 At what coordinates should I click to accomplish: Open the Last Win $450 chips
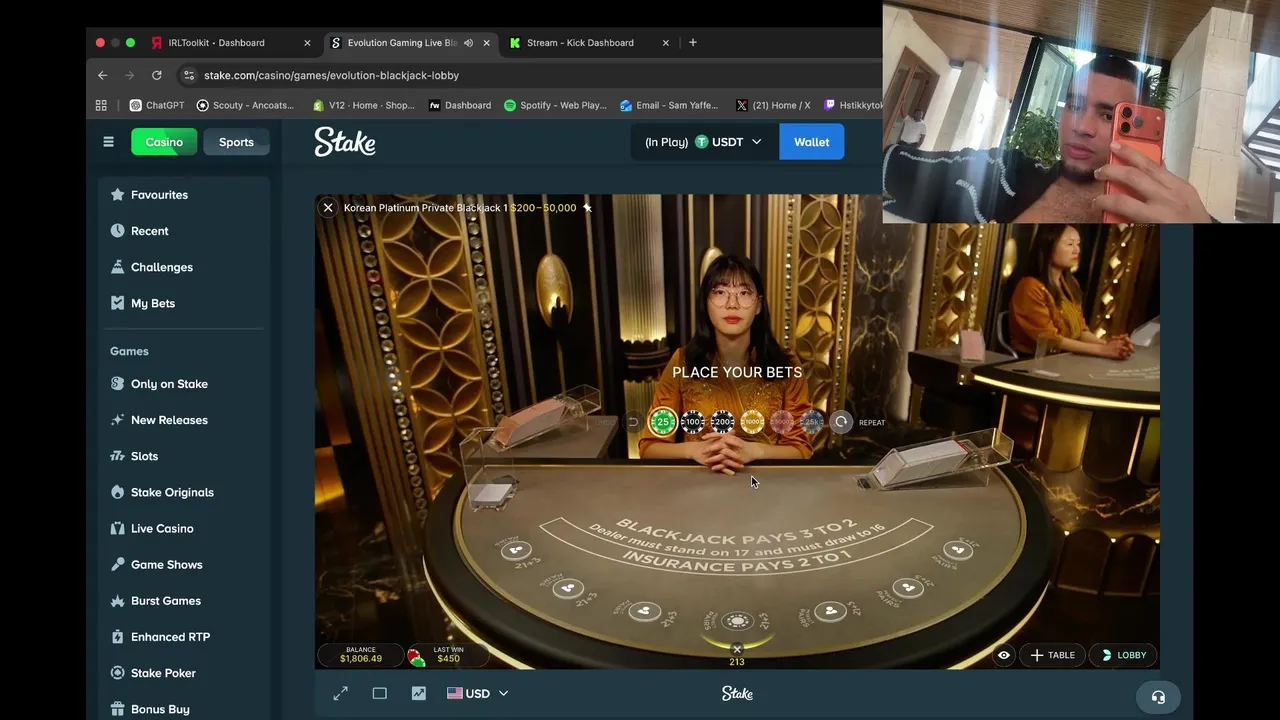pyautogui.click(x=448, y=655)
